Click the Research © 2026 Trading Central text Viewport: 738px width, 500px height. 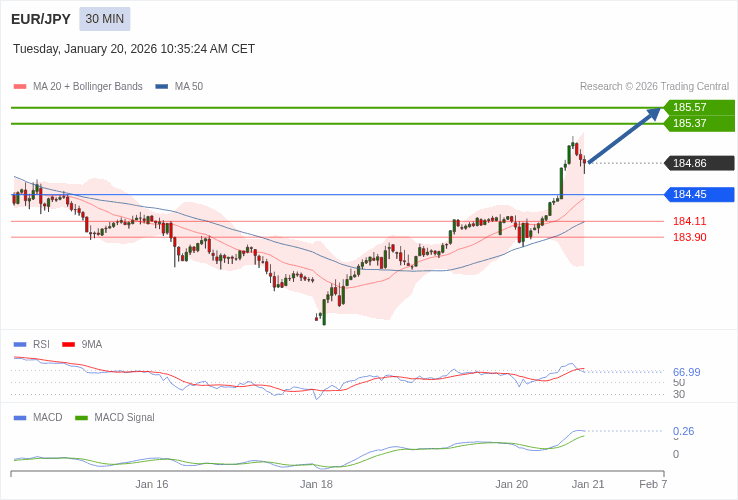[654, 87]
